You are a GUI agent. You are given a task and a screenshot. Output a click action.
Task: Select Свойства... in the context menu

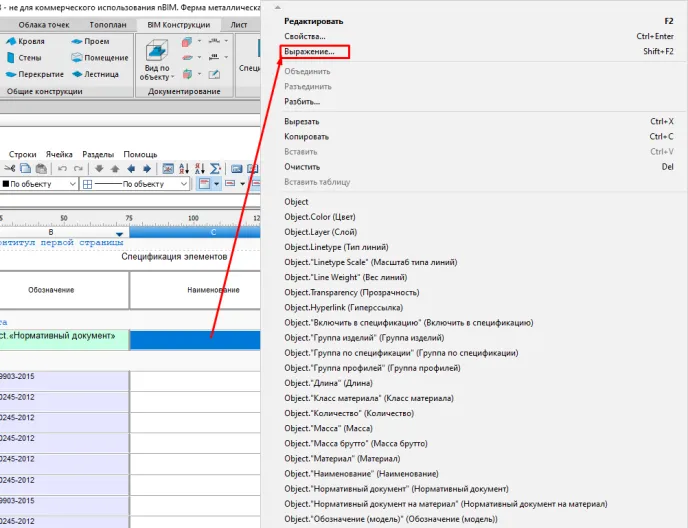tap(304, 36)
